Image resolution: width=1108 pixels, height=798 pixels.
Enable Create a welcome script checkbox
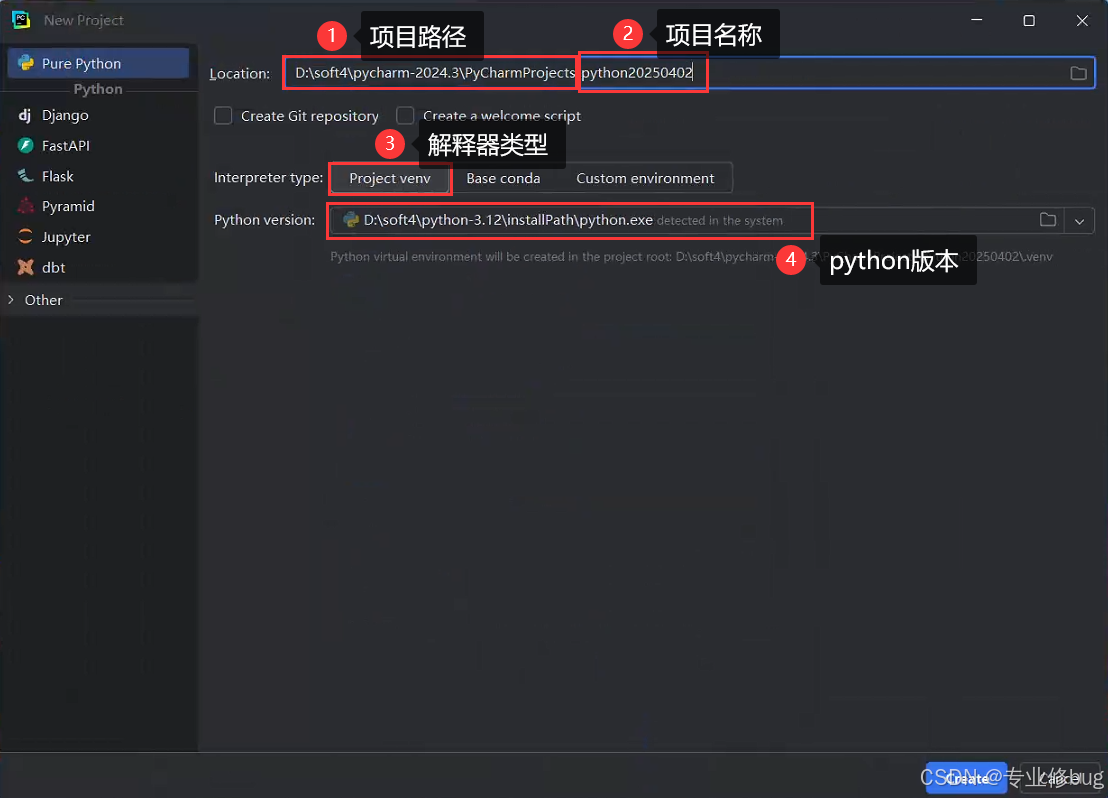point(405,115)
